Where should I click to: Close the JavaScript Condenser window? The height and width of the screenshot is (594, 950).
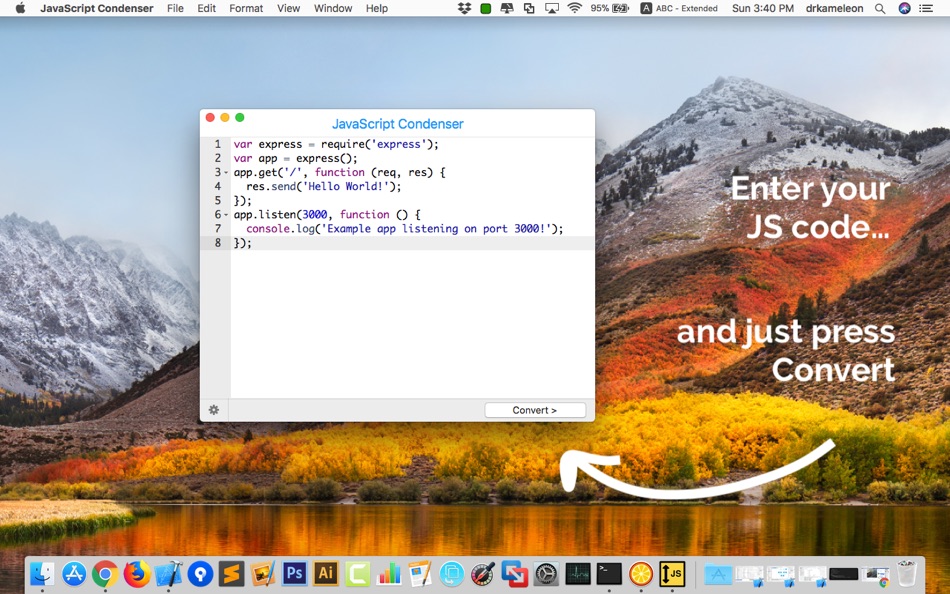[210, 118]
